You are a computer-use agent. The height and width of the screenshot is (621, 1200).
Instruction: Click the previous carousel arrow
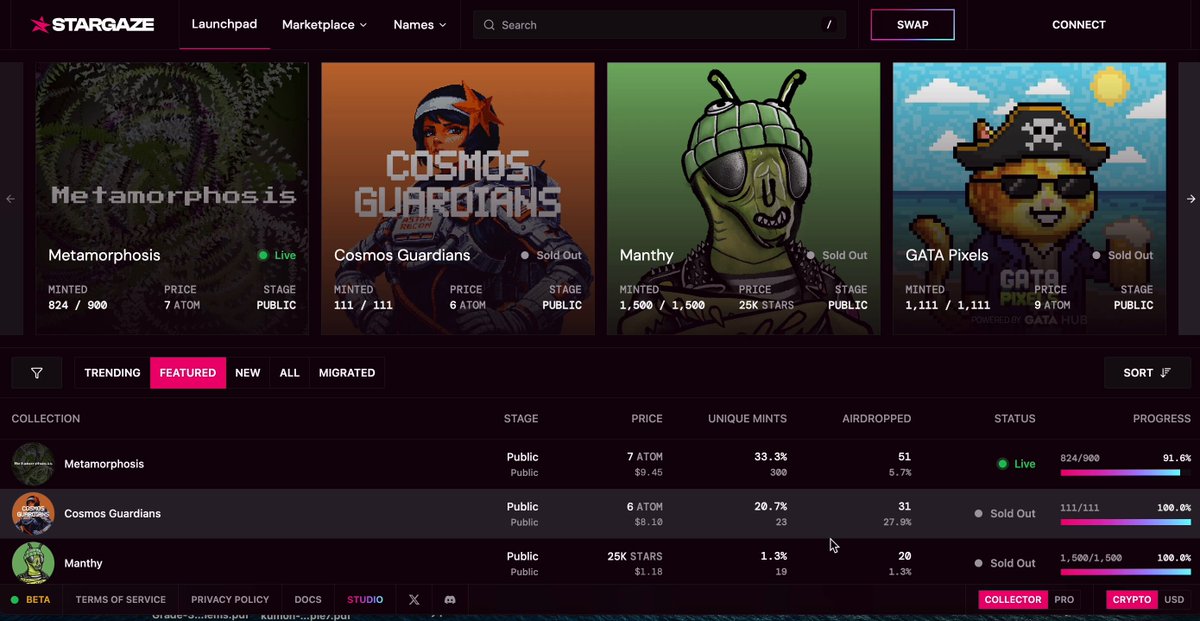click(11, 199)
